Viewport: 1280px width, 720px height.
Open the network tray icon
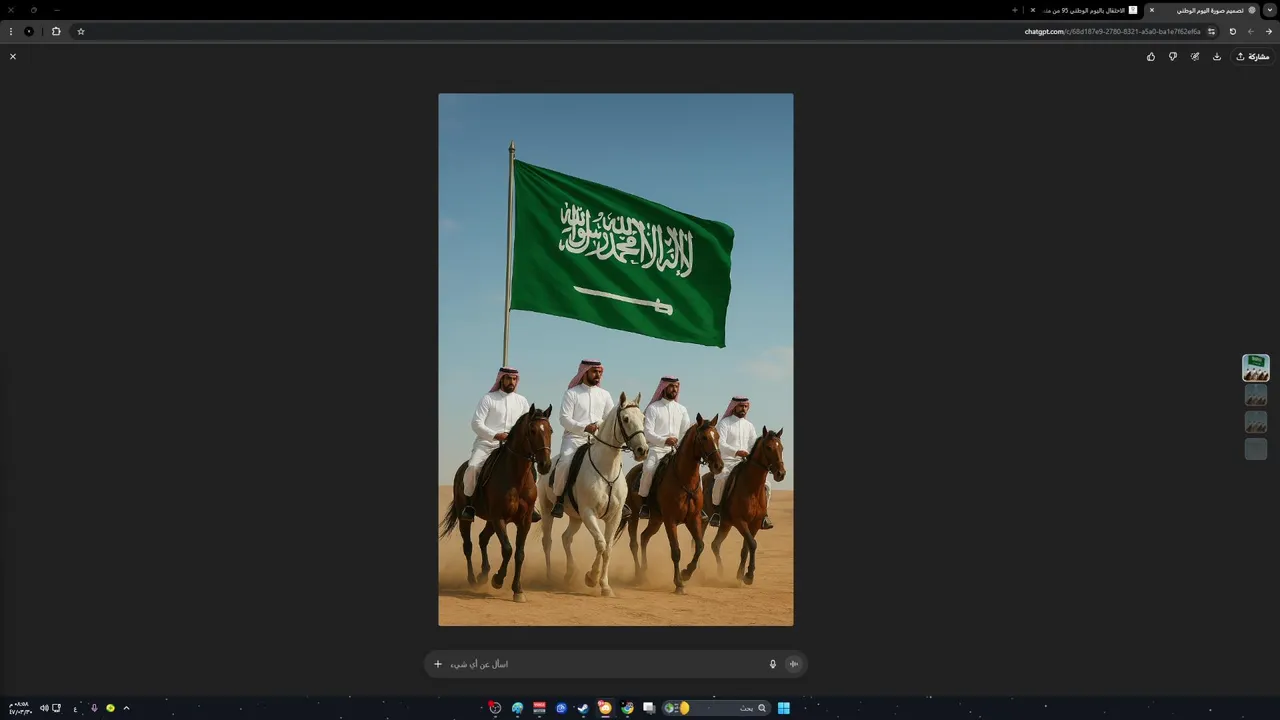coord(56,708)
